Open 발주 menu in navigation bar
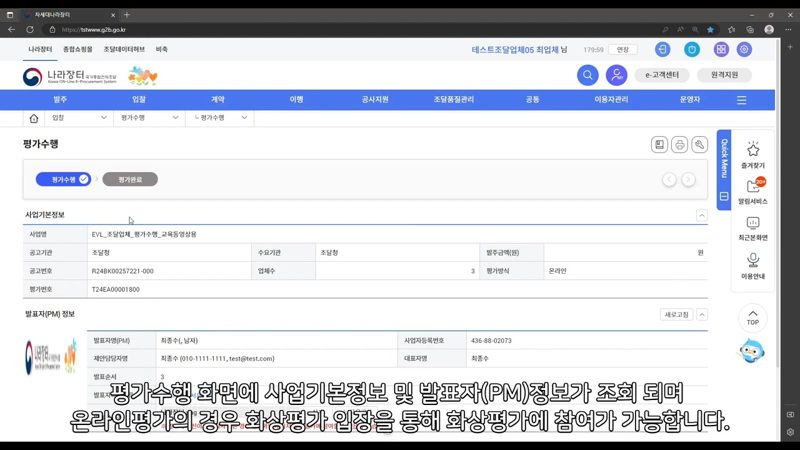This screenshot has height=450, width=800. [x=60, y=99]
